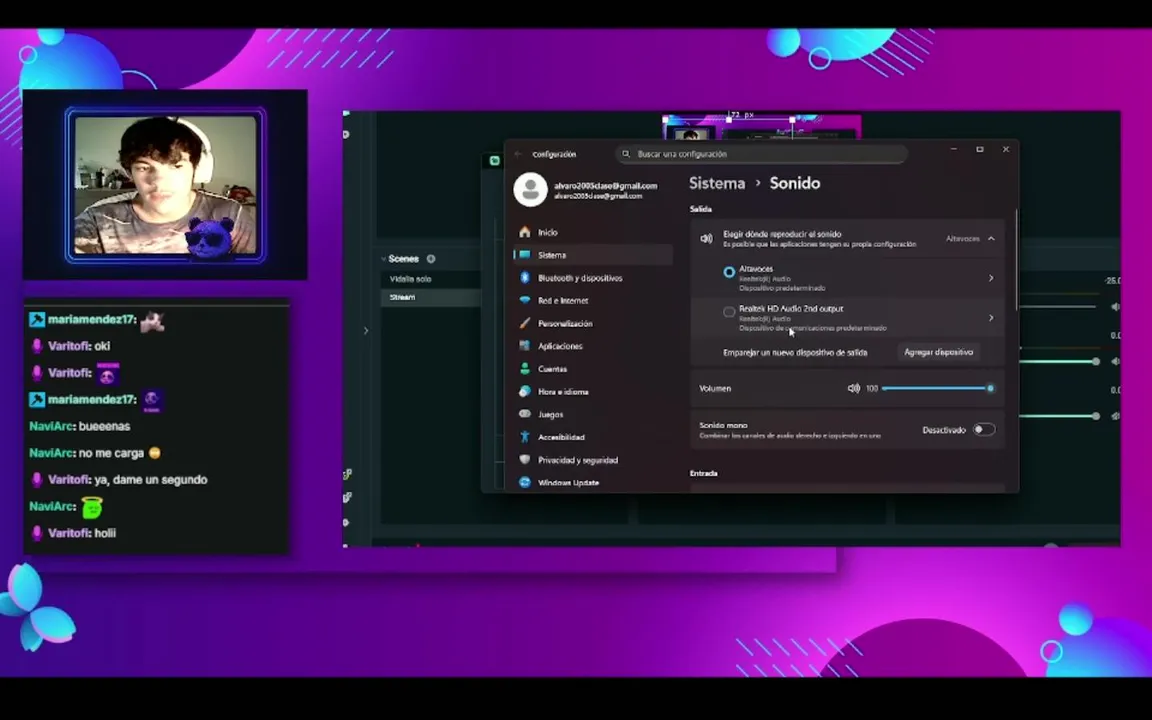The image size is (1152, 720).
Task: Collapse the Scenes panel chevron in Streamlabs
Action: 384,259
